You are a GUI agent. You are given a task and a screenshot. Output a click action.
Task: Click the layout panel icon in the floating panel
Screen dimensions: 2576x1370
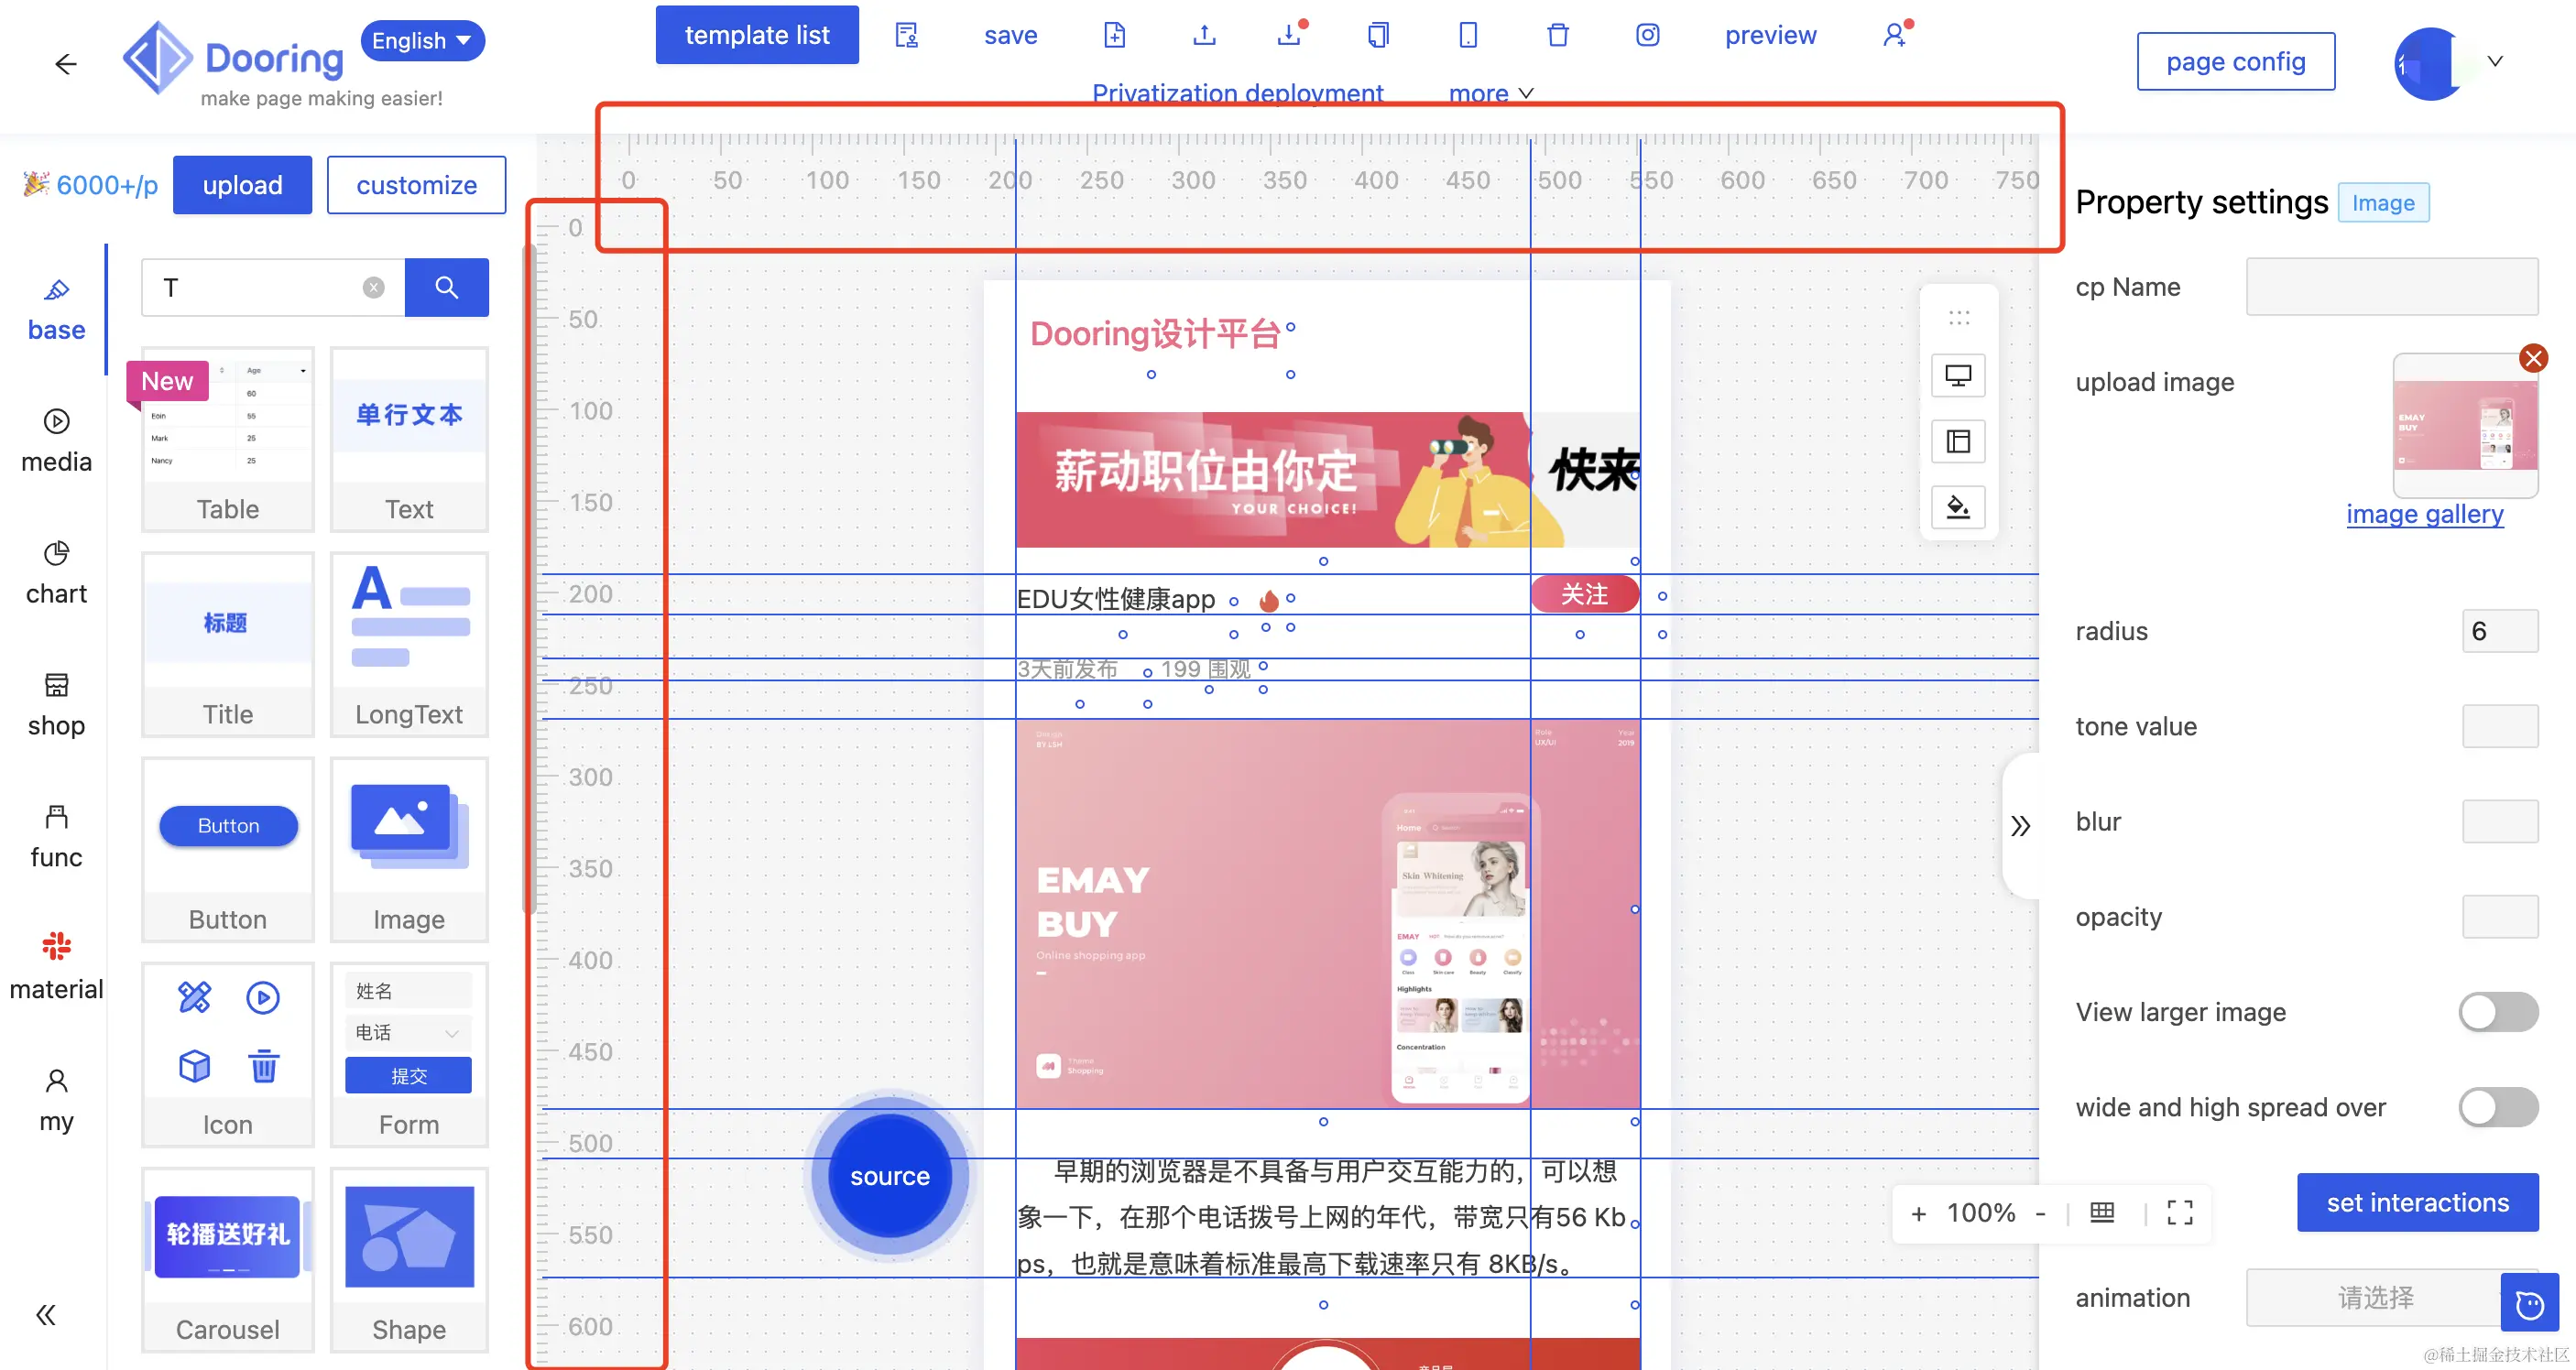click(x=1957, y=441)
